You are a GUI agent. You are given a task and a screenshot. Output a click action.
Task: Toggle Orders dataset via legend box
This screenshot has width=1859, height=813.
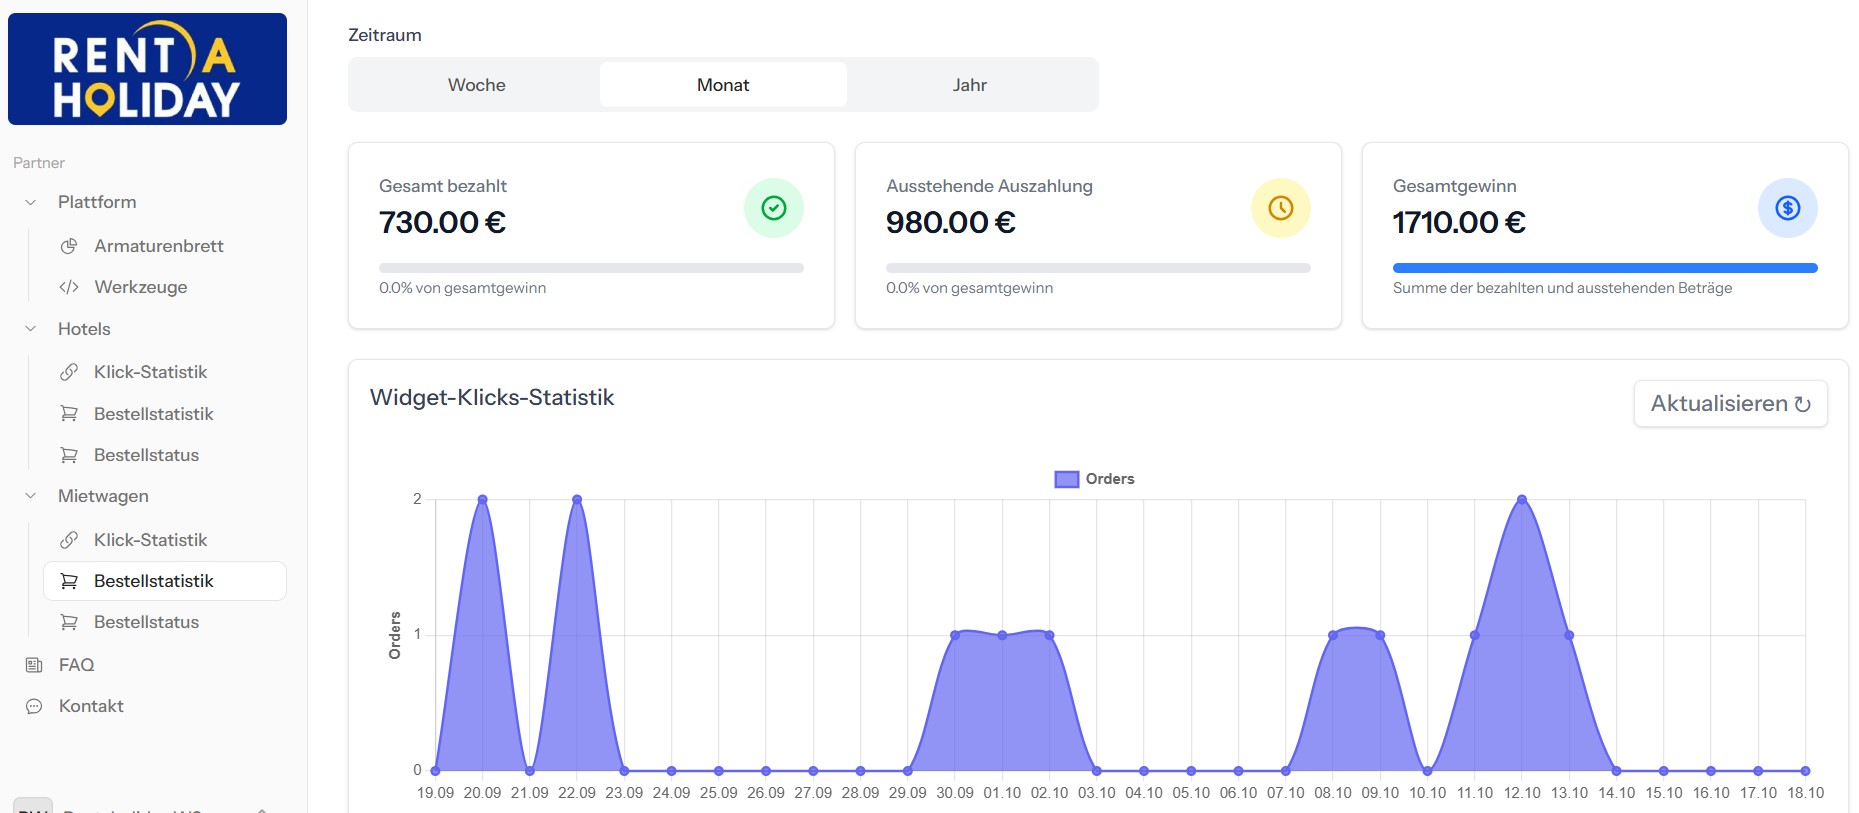(x=1066, y=479)
